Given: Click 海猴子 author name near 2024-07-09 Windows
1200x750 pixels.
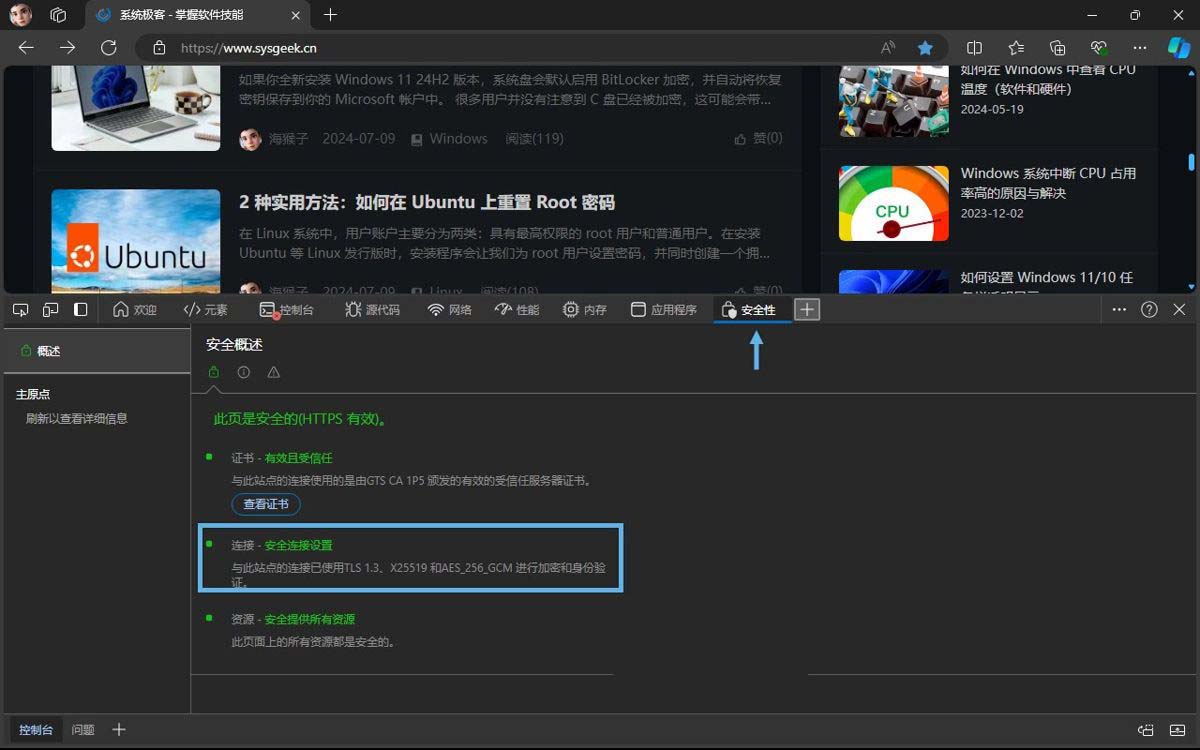Looking at the screenshot, I should pos(290,139).
